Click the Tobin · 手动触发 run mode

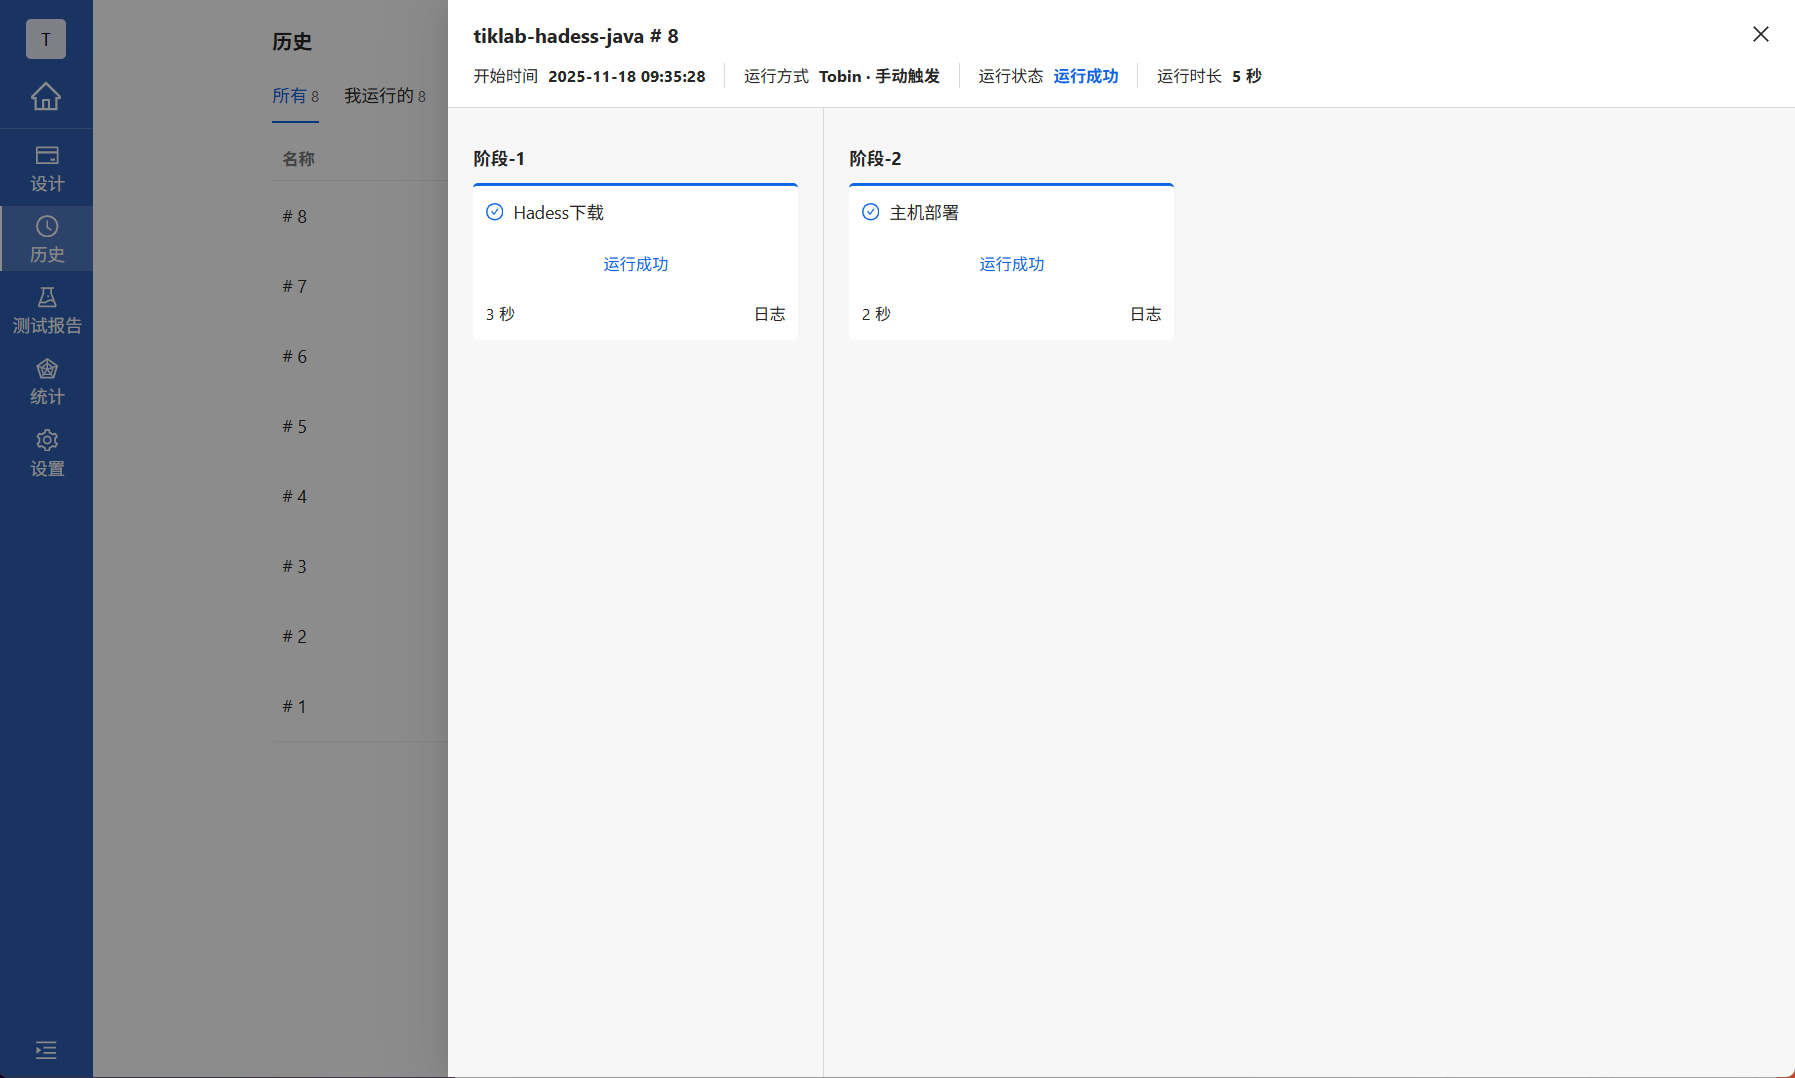click(x=879, y=76)
